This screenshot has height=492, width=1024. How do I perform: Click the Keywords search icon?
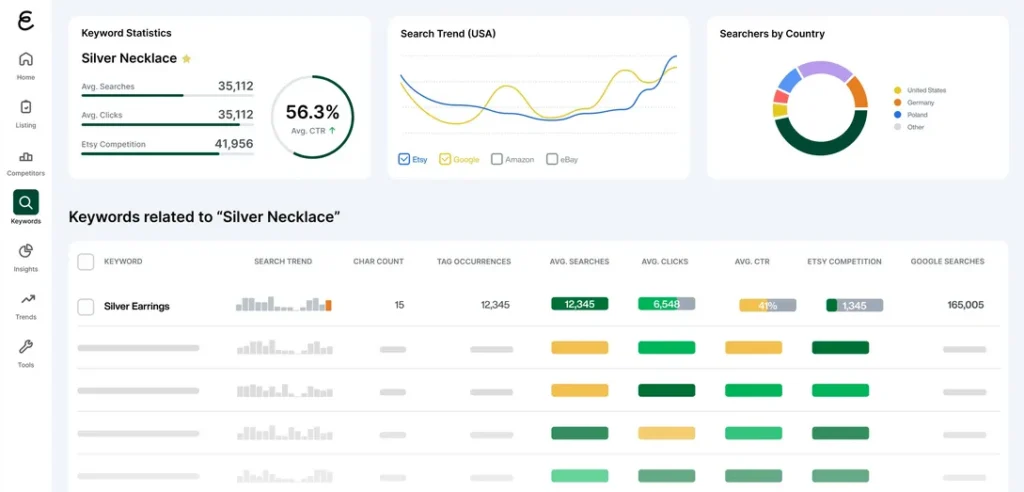25,203
